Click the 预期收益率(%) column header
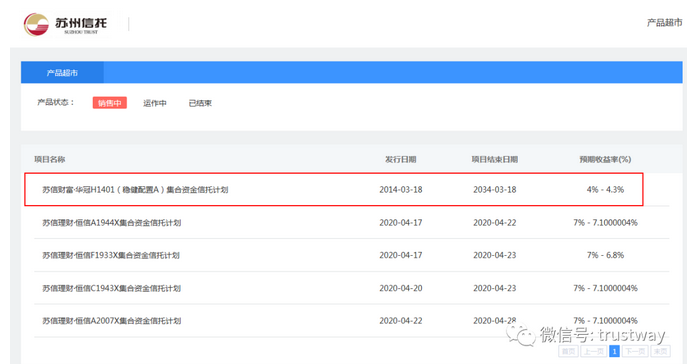The width and height of the screenshot is (690, 364). pos(605,159)
